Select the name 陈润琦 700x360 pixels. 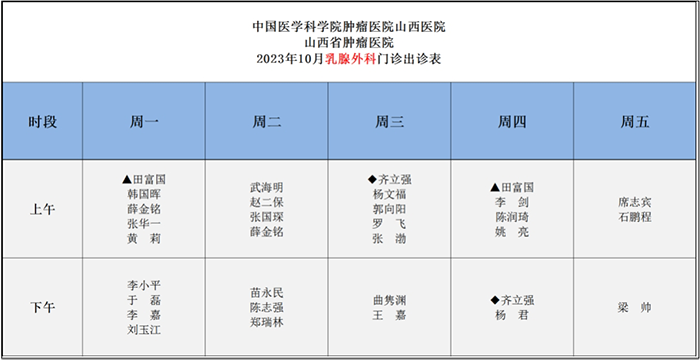point(512,217)
